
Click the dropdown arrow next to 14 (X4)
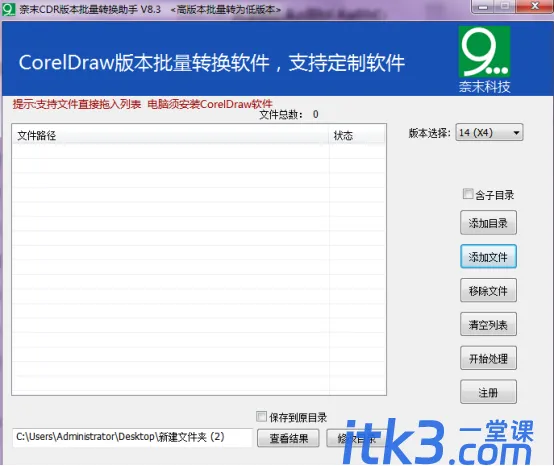coord(516,133)
